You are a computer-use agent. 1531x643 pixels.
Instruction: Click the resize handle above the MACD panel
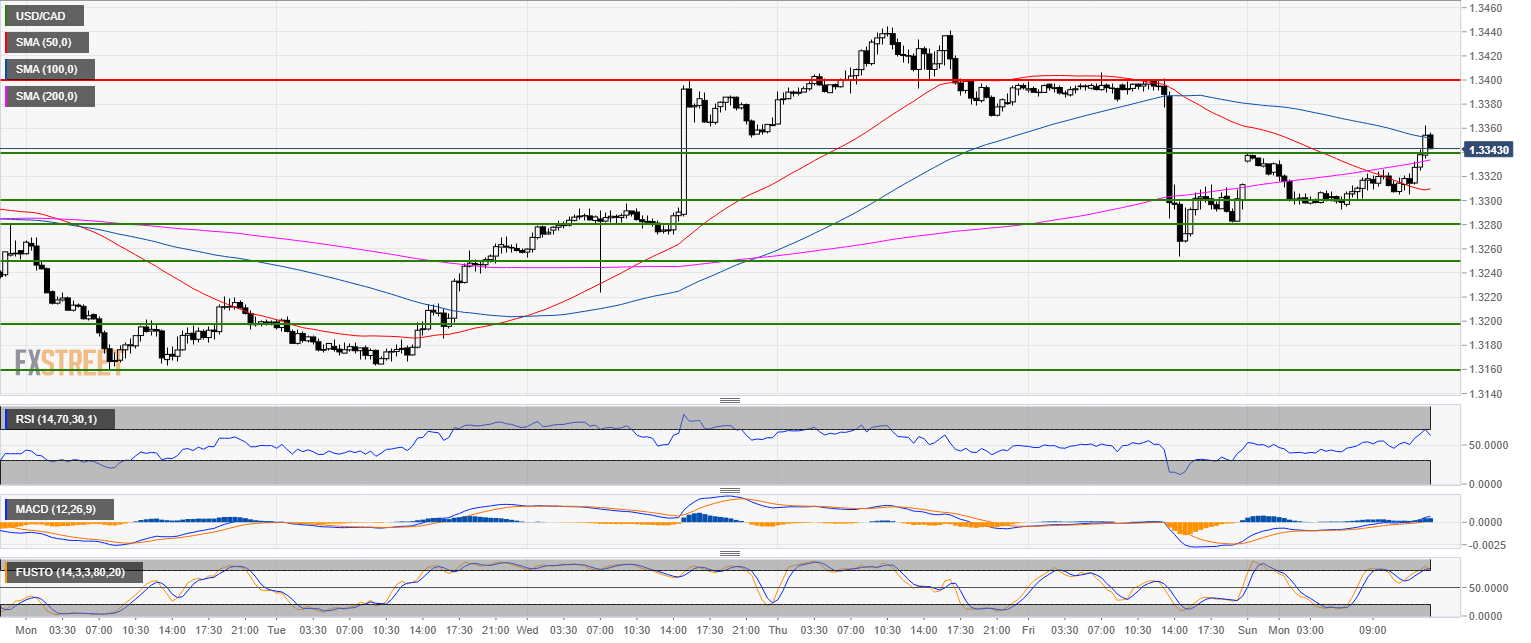click(729, 491)
